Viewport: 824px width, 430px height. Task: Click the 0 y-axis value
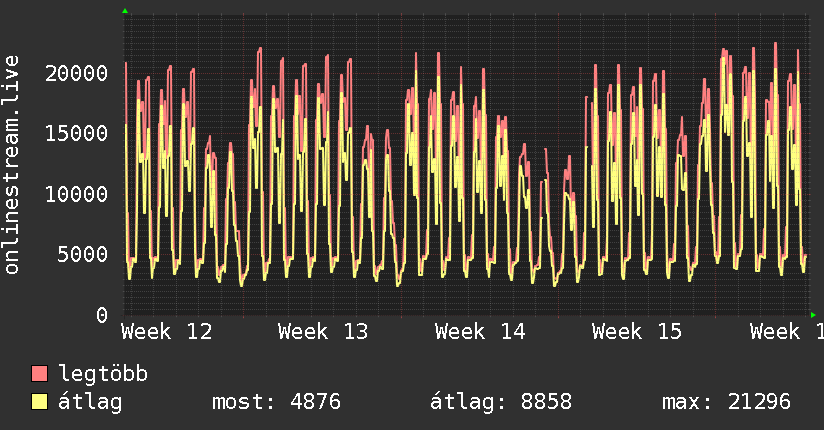(x=102, y=315)
